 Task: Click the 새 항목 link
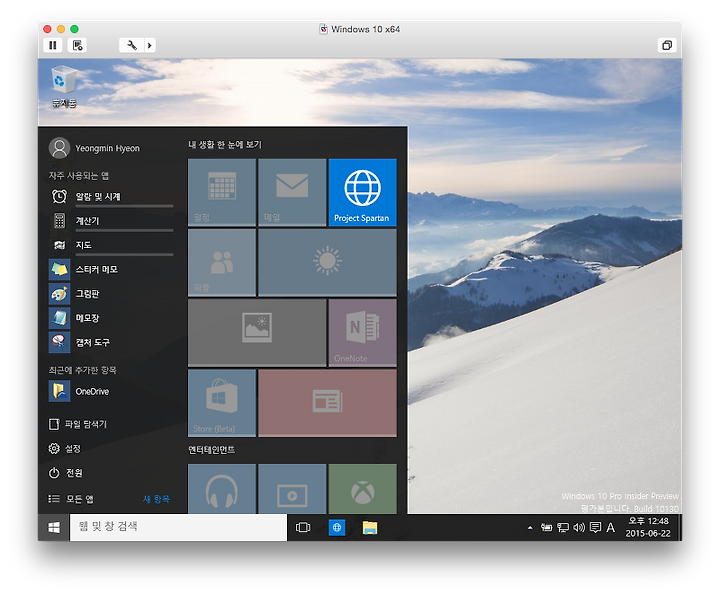tap(156, 499)
